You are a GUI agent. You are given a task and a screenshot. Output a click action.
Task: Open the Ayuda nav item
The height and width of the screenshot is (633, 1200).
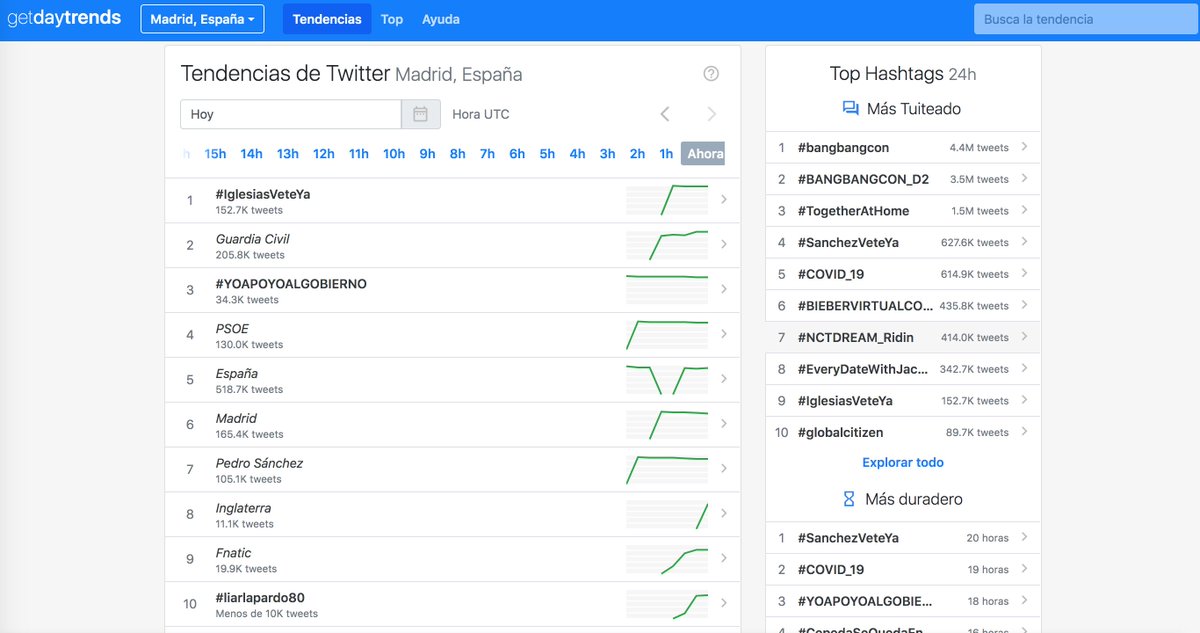[x=441, y=19]
